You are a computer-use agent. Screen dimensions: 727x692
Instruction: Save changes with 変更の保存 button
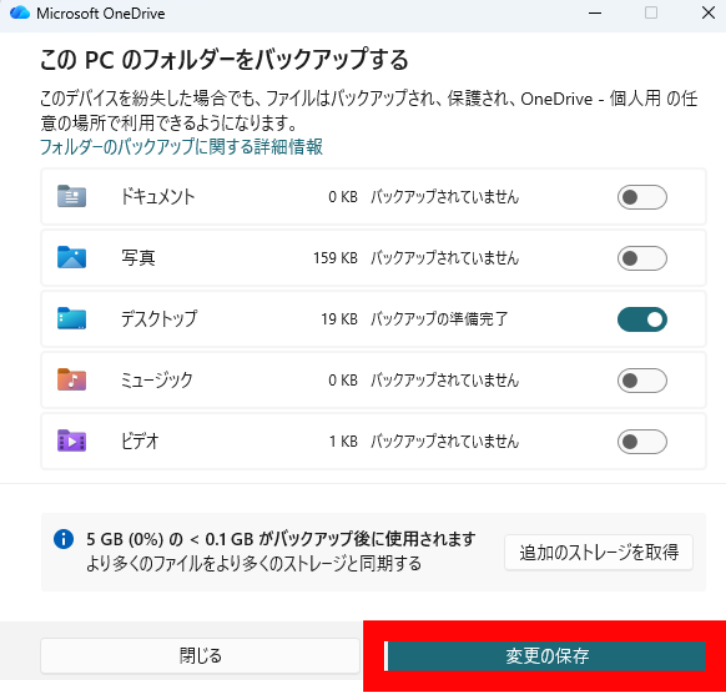[x=545, y=656]
